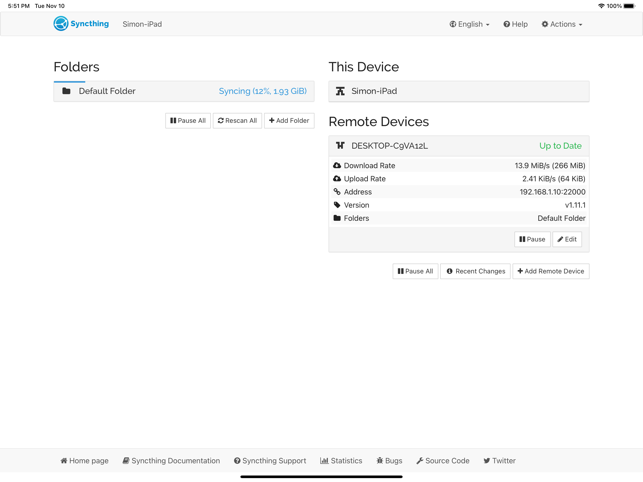Screen dimensions: 643x482
Task: Expand the Simon-iPad device panel
Action: [x=458, y=91]
